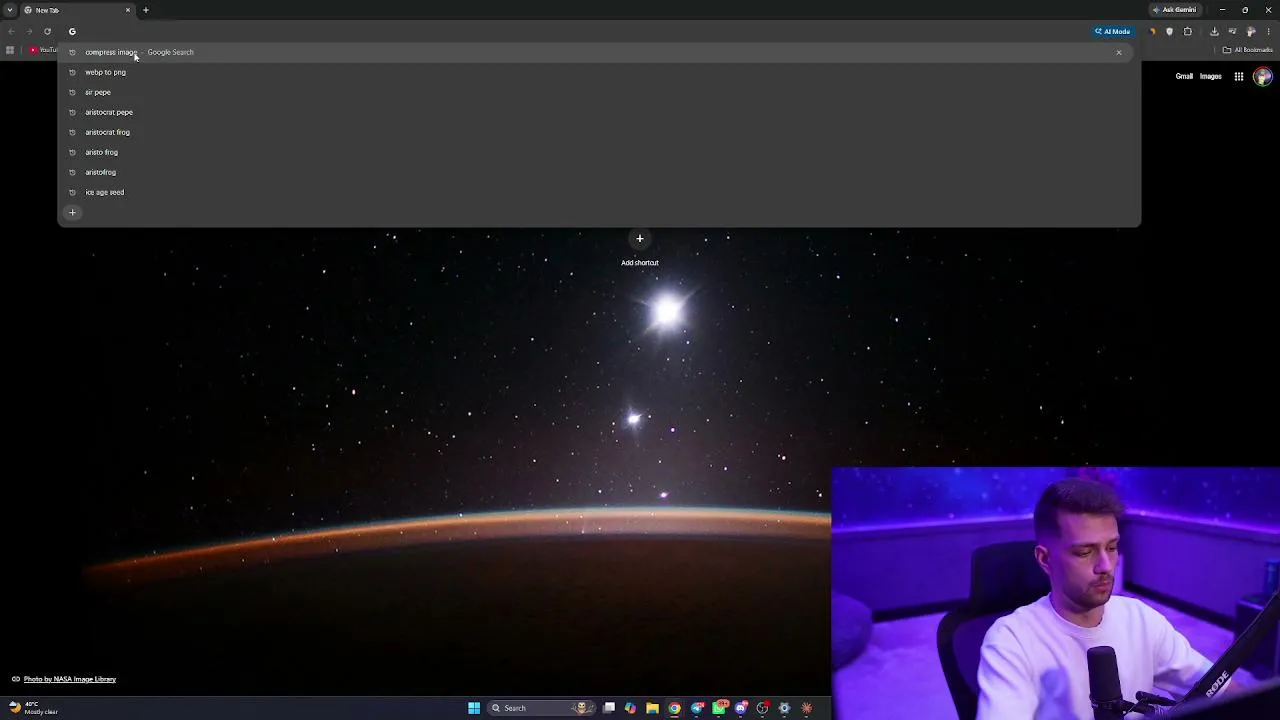Click the Add shortcut plus button
This screenshot has height=720, width=1280.
pos(640,238)
